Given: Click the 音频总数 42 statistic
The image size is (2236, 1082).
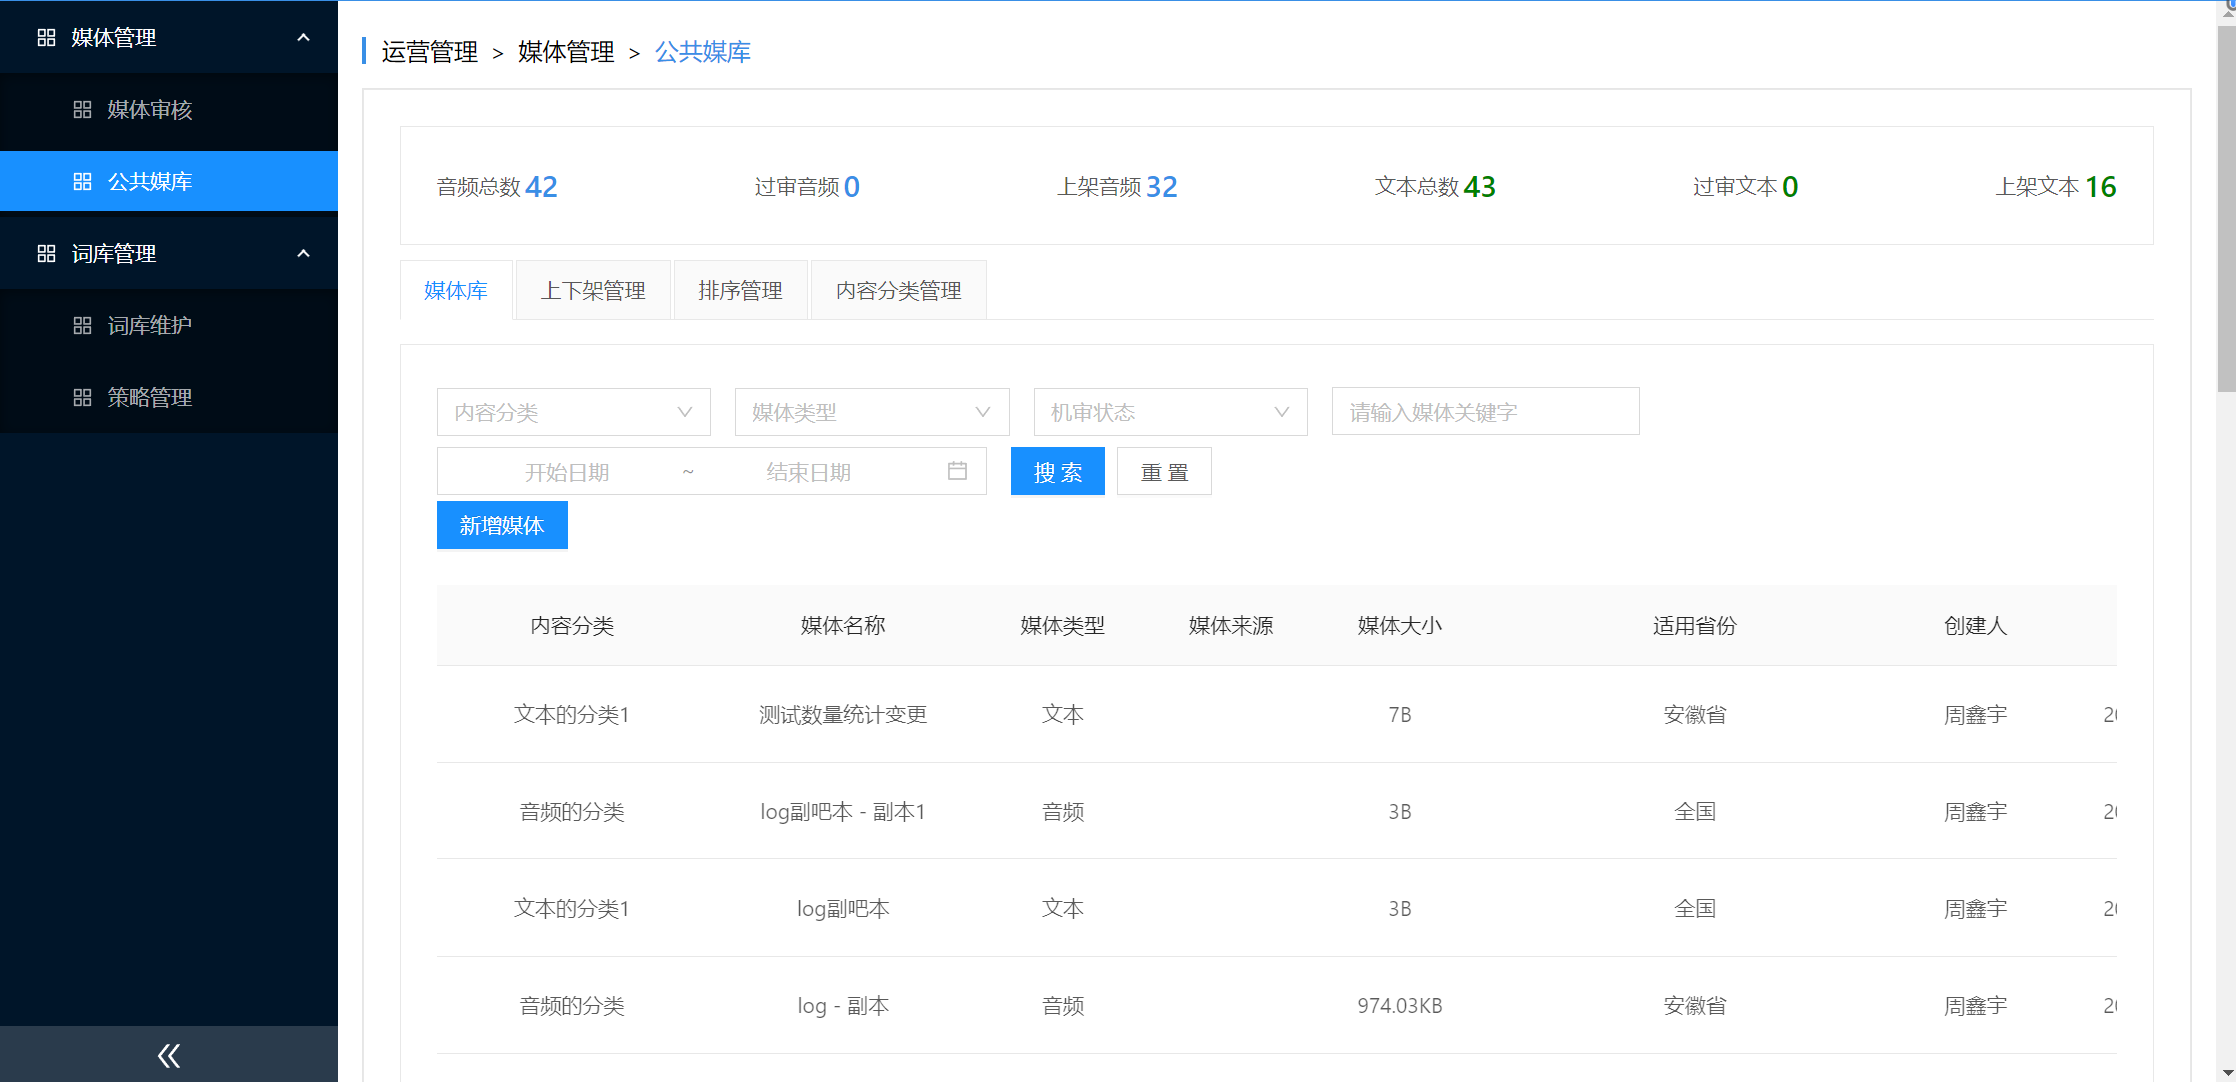Looking at the screenshot, I should tap(497, 187).
